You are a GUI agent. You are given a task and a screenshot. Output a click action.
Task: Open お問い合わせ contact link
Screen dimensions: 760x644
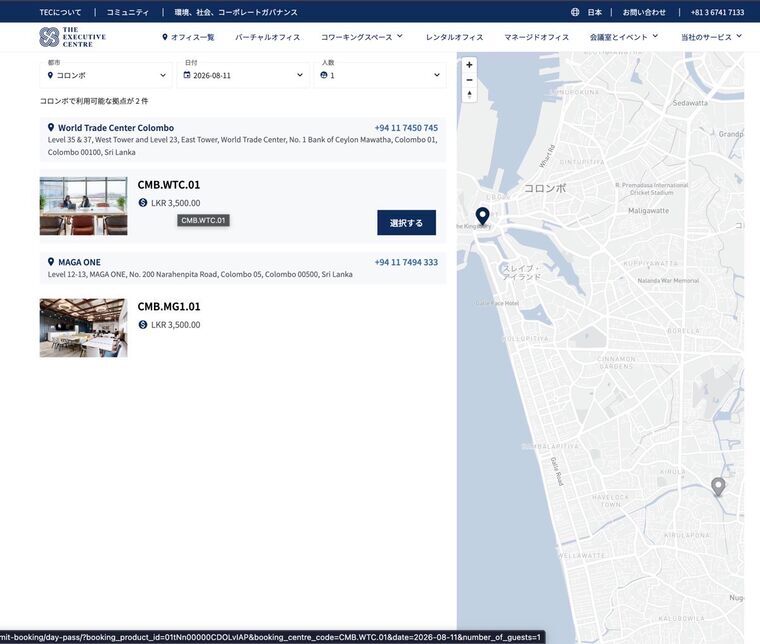[644, 12]
